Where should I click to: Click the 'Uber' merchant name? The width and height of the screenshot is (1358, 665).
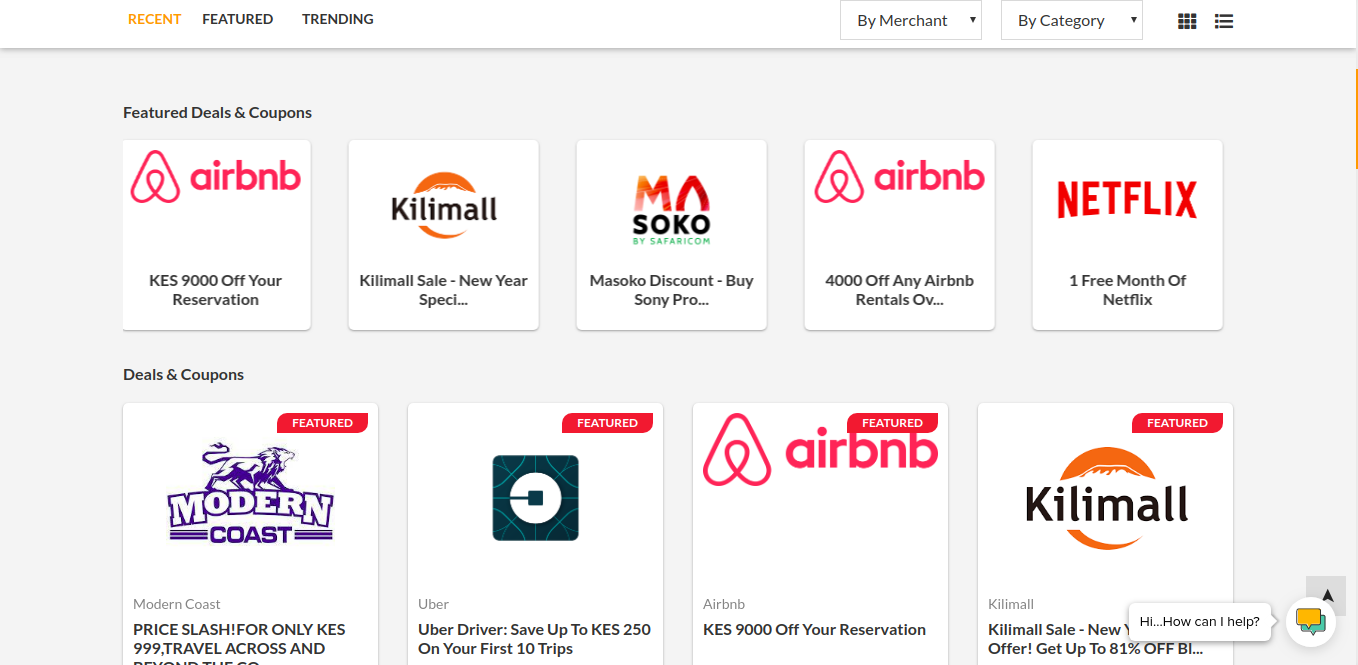[x=433, y=604]
